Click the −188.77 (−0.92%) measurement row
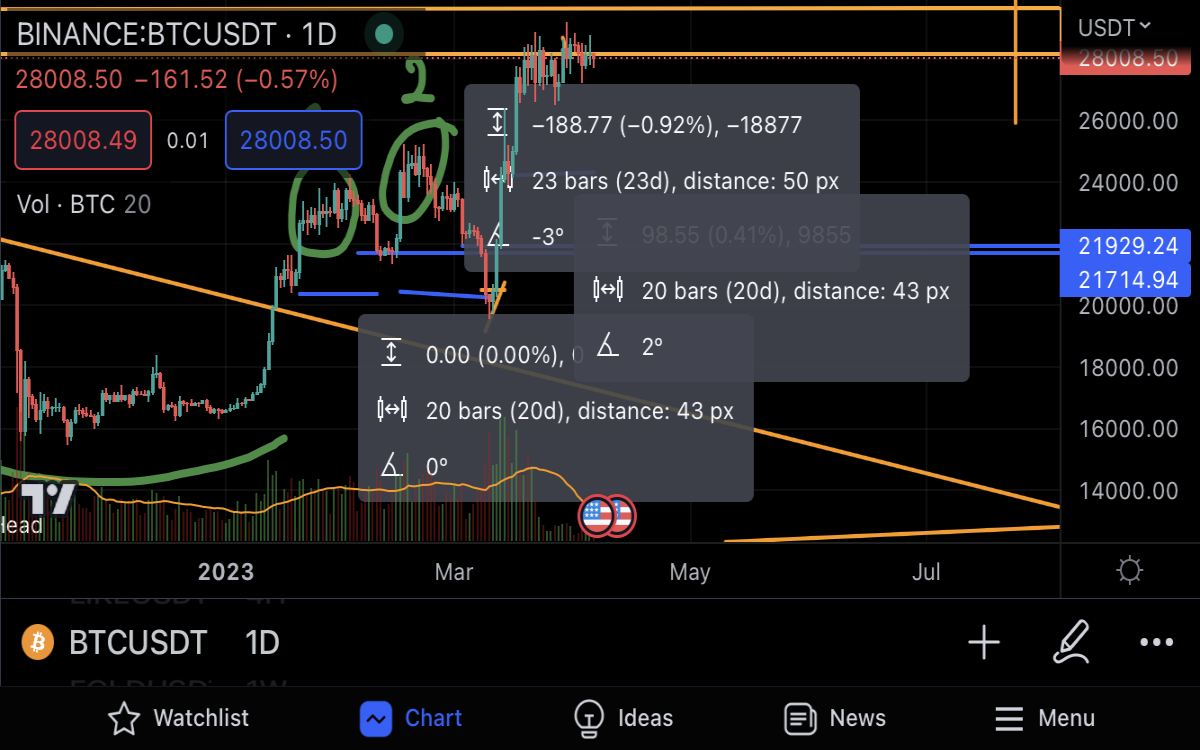Screen dimensions: 1200x750 [667, 125]
